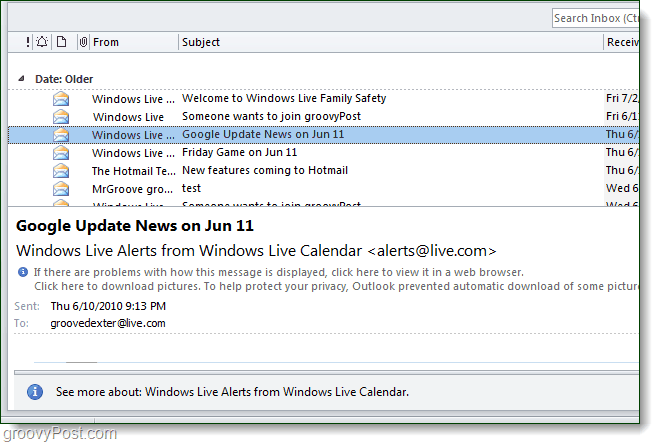
Task: Select Google Update News on Jun 11 message
Action: [263, 135]
